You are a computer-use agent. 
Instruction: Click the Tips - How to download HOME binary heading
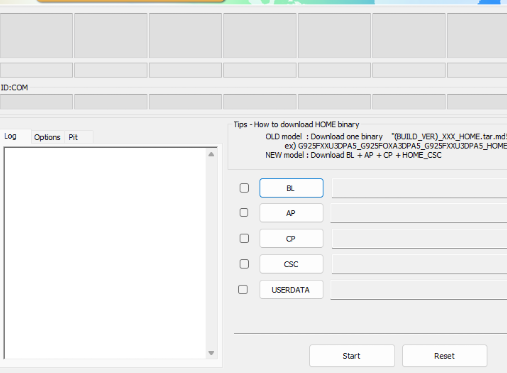296,125
